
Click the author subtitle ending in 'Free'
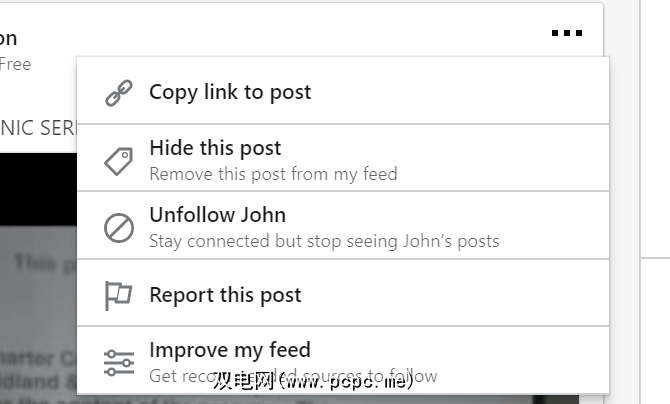pos(15,64)
